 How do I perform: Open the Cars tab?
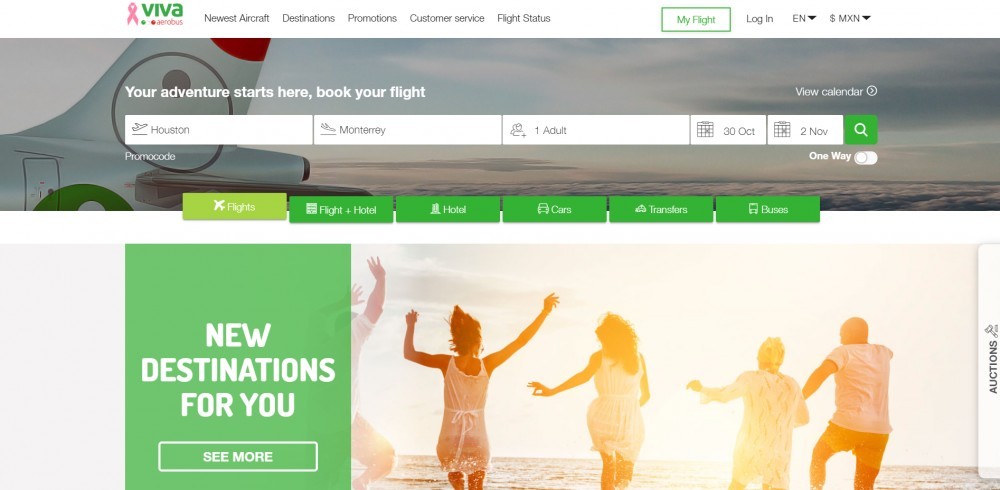tap(554, 209)
